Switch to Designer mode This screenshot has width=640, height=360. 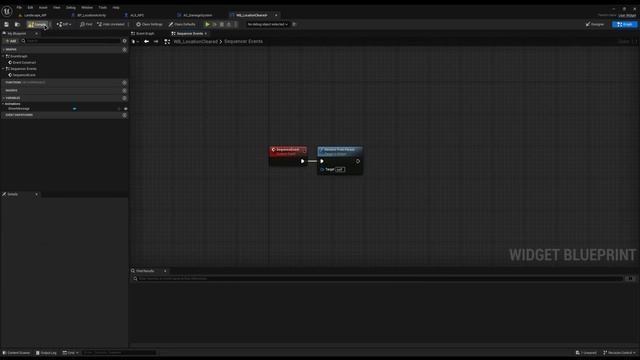[x=595, y=24]
